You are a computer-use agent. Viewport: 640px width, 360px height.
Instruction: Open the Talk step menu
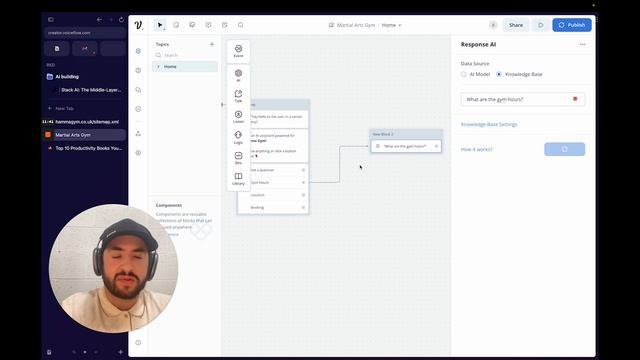tap(238, 96)
